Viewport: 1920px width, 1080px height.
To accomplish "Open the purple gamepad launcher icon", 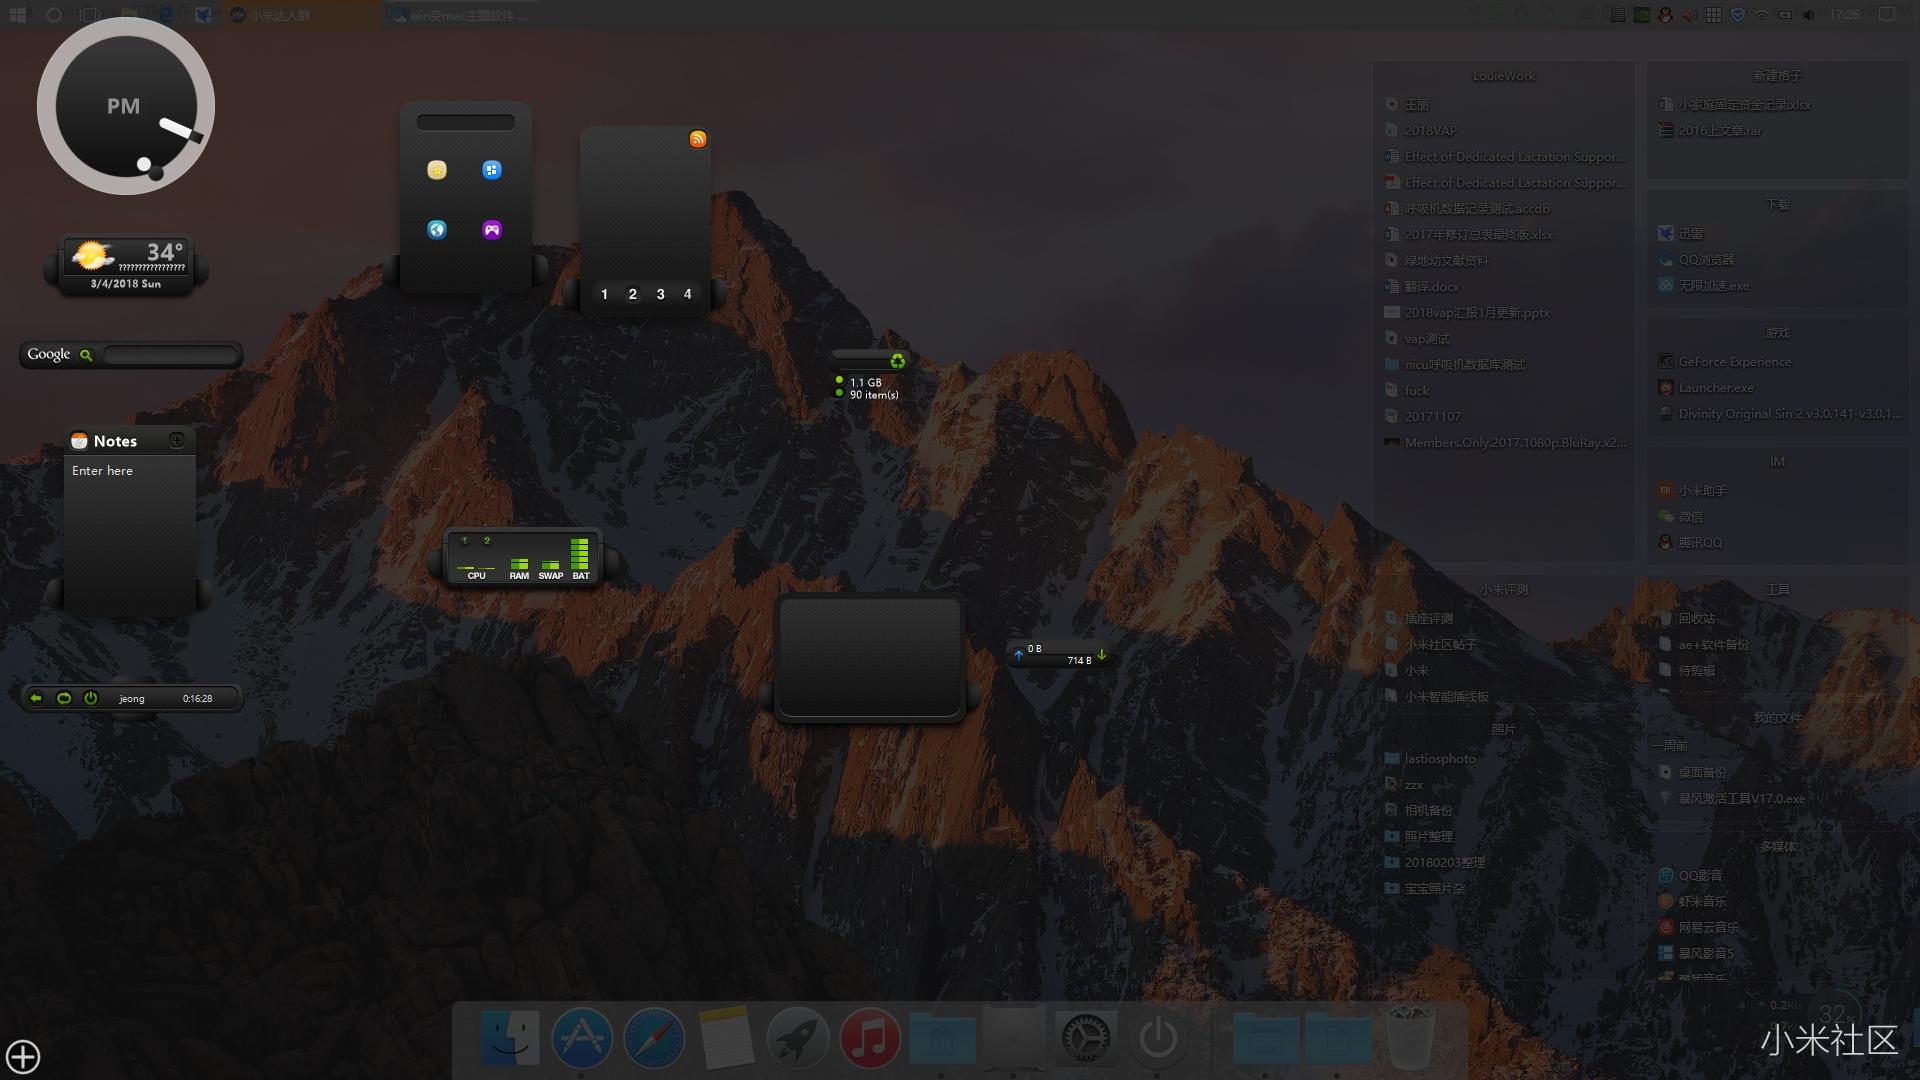I will (492, 230).
